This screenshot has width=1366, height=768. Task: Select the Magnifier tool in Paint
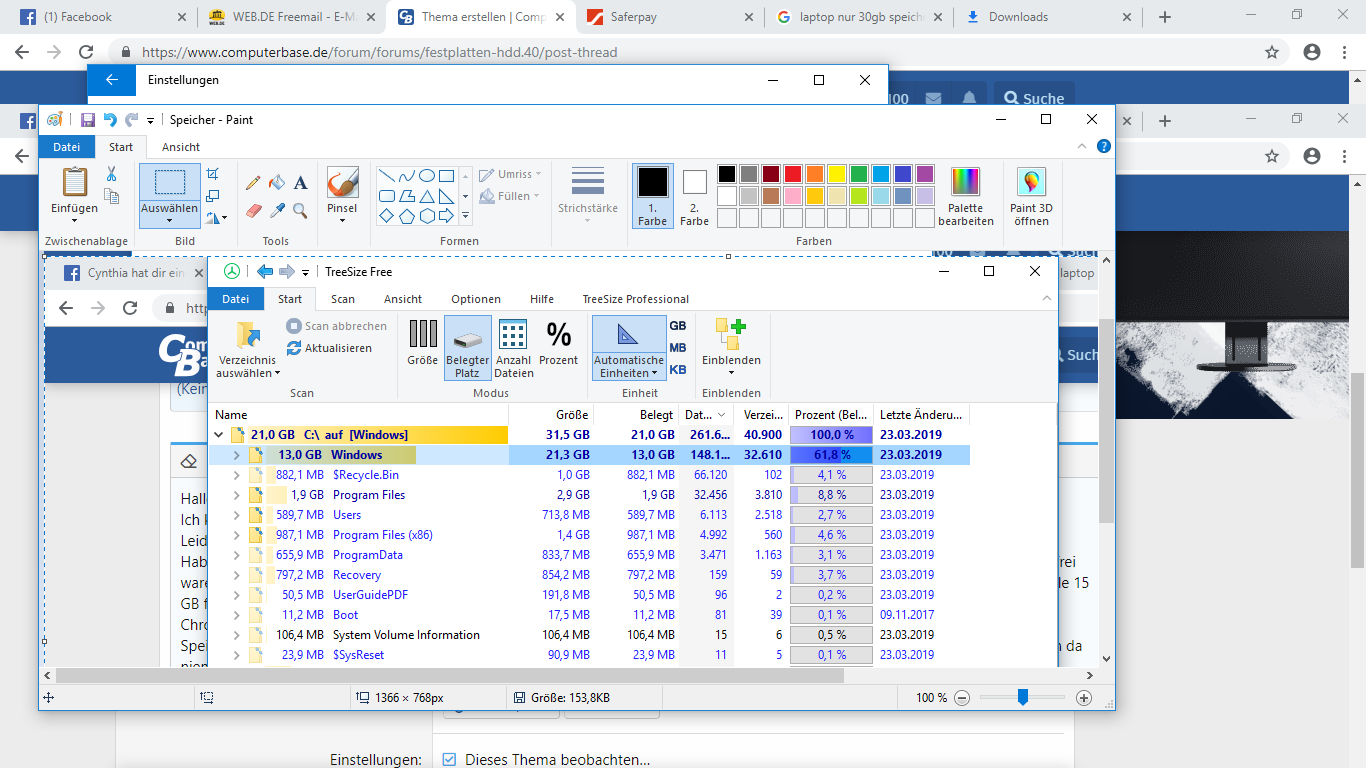[x=300, y=211]
